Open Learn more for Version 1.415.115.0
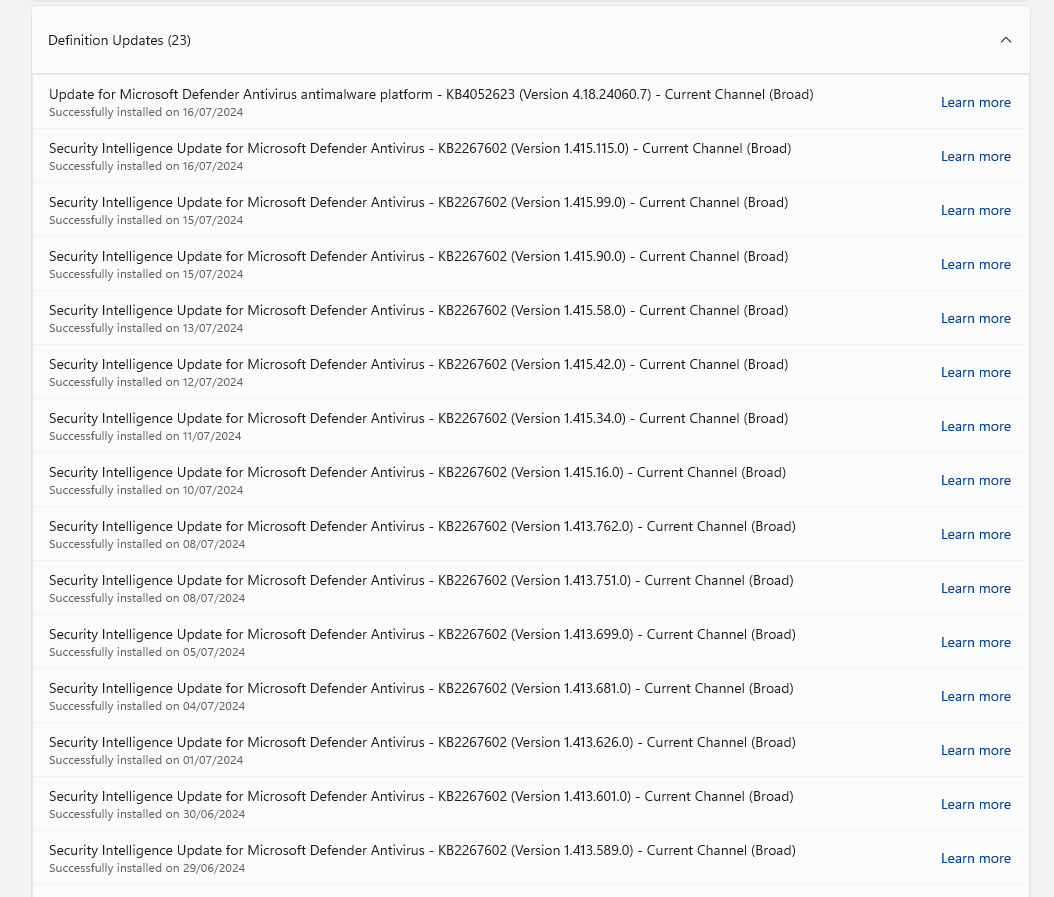The width and height of the screenshot is (1054, 897). (x=975, y=156)
